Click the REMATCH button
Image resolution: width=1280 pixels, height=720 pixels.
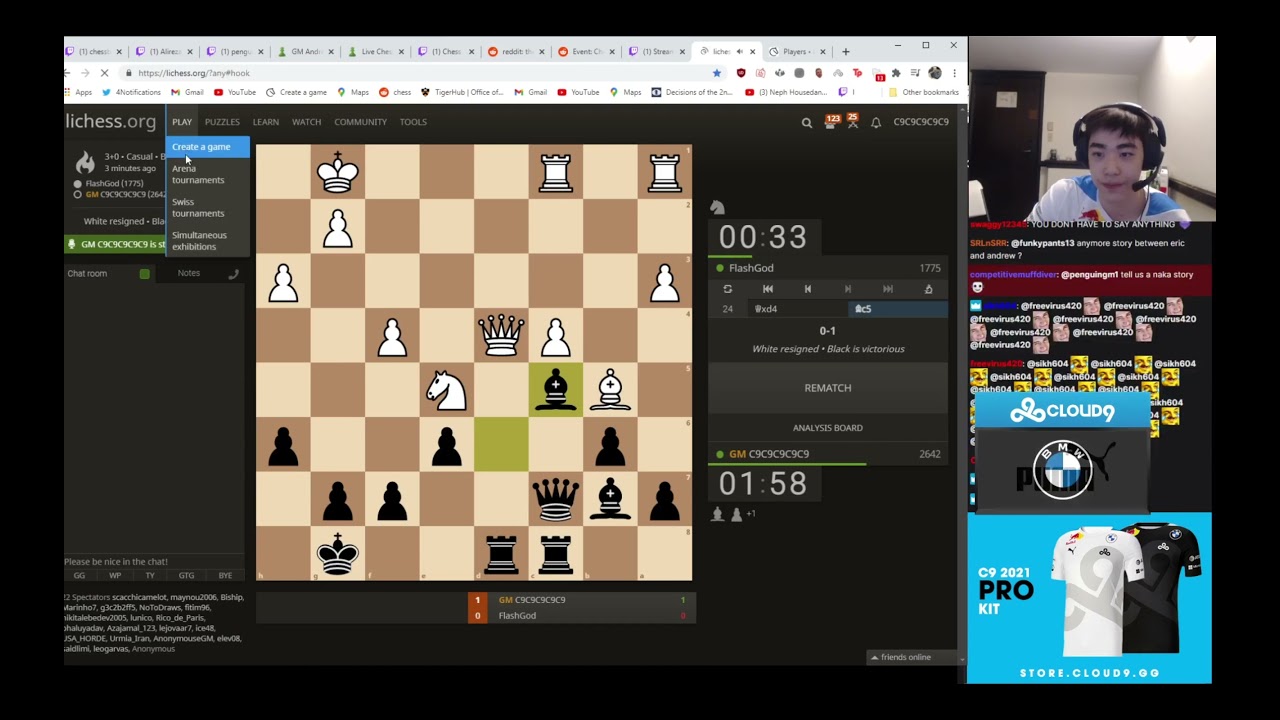tap(828, 388)
